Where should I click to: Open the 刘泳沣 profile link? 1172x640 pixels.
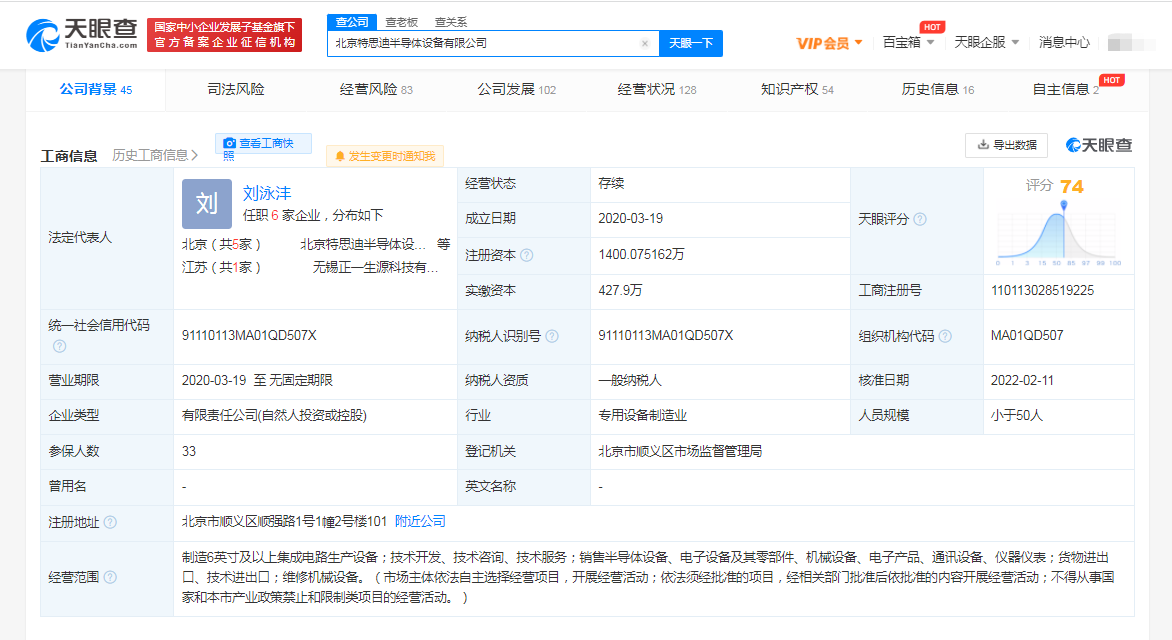(267, 194)
